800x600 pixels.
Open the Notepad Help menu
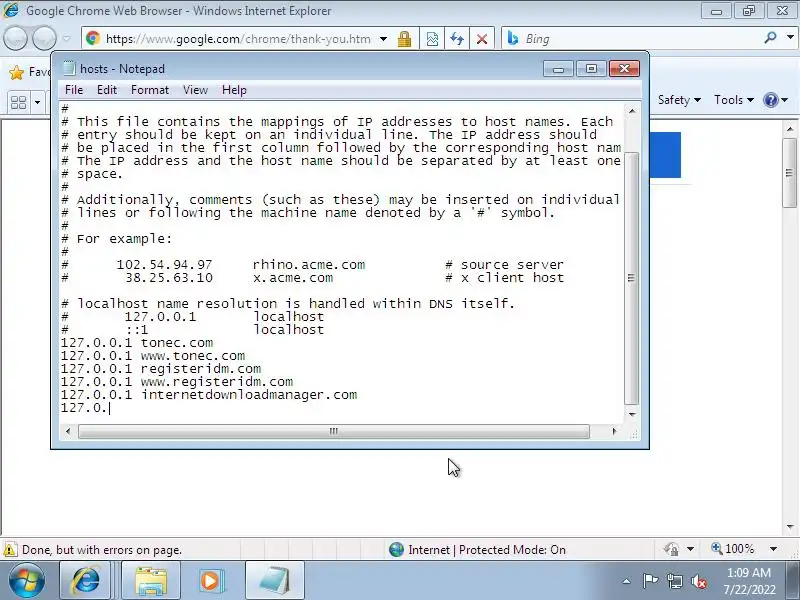tap(234, 90)
